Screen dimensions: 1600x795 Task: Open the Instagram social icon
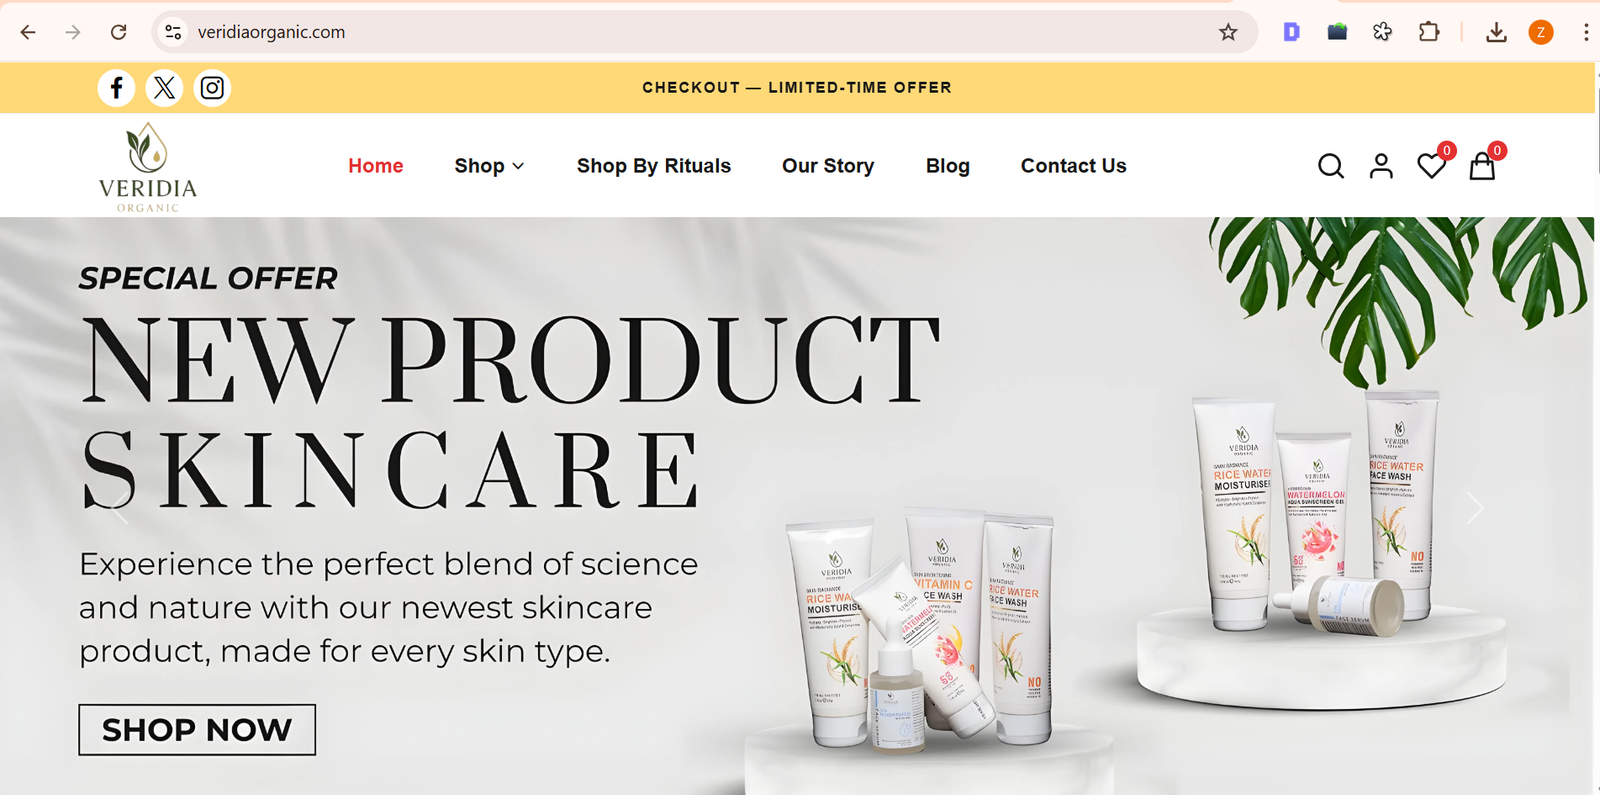tap(212, 88)
